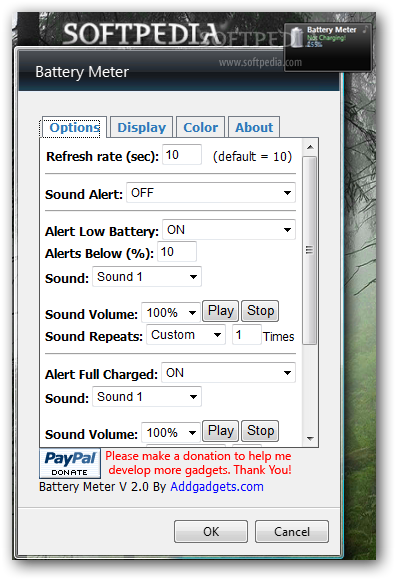Click the Battery Meter gadget title text
The height and width of the screenshot is (580, 396).
tap(332, 30)
